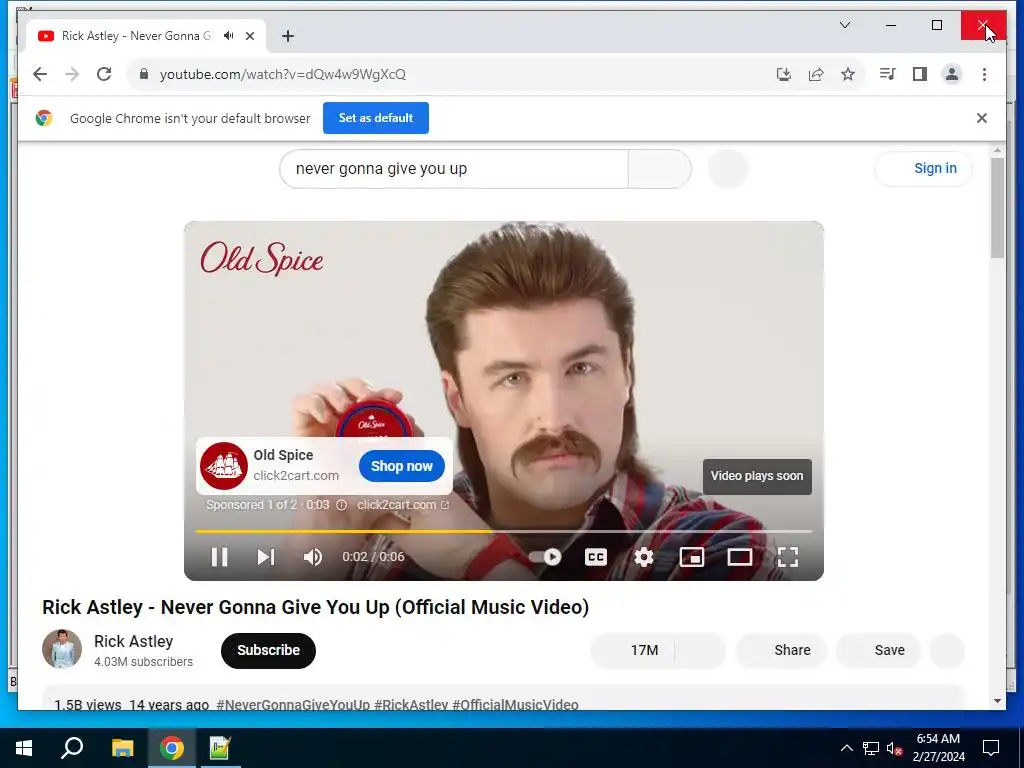This screenshot has width=1024, height=768.
Task: Open Windows taskbar search
Action: (72, 748)
